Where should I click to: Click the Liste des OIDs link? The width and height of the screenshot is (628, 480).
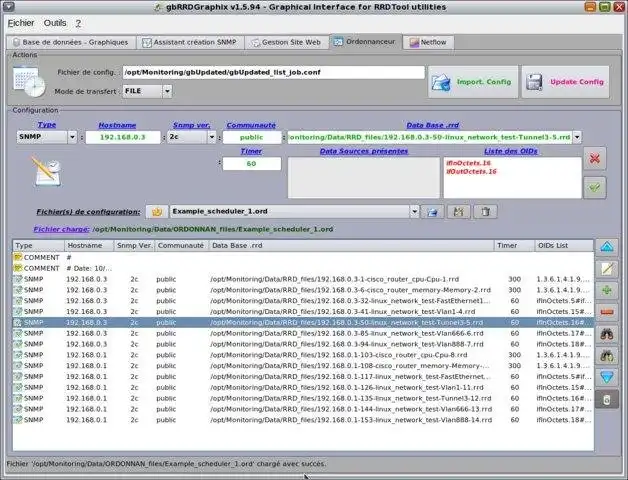click(x=511, y=151)
